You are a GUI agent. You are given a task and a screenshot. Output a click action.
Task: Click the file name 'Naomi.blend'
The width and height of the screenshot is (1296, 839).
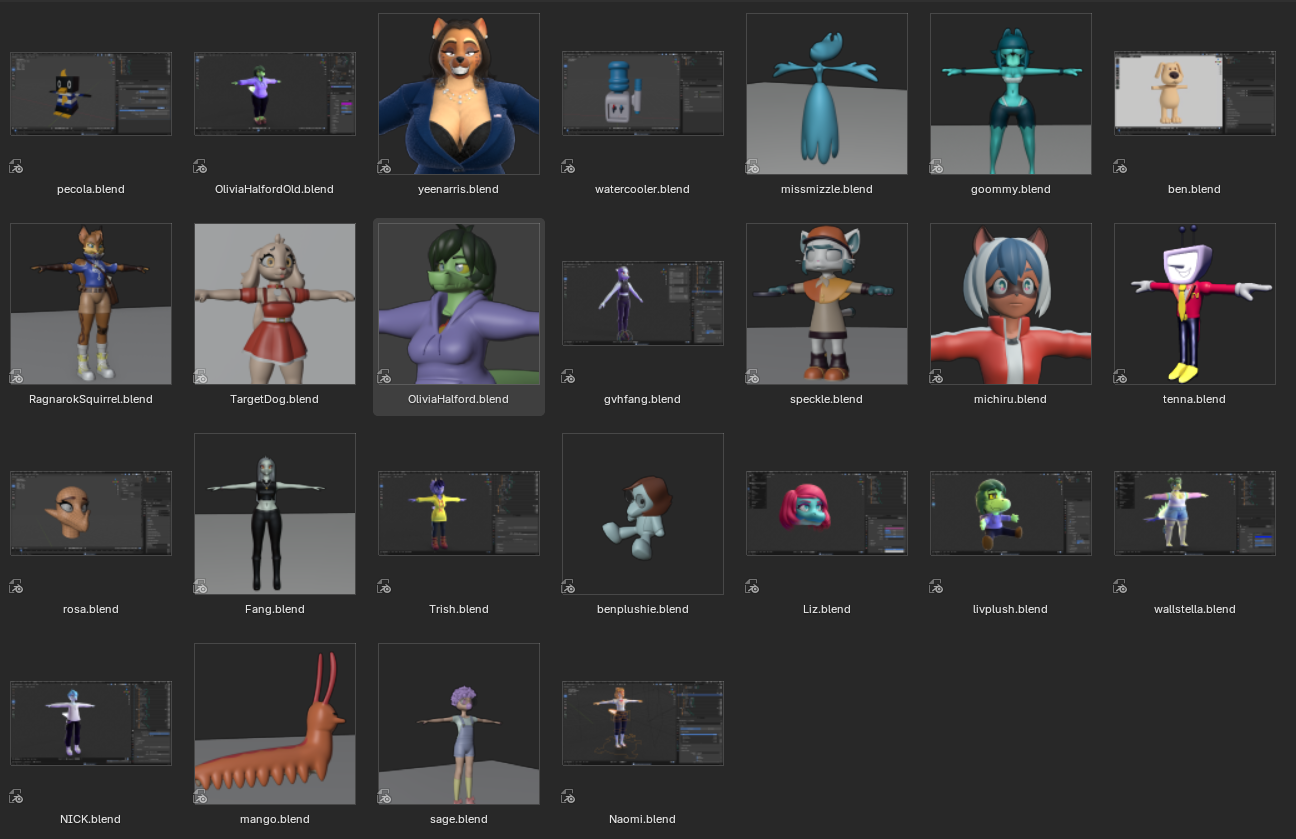643,819
